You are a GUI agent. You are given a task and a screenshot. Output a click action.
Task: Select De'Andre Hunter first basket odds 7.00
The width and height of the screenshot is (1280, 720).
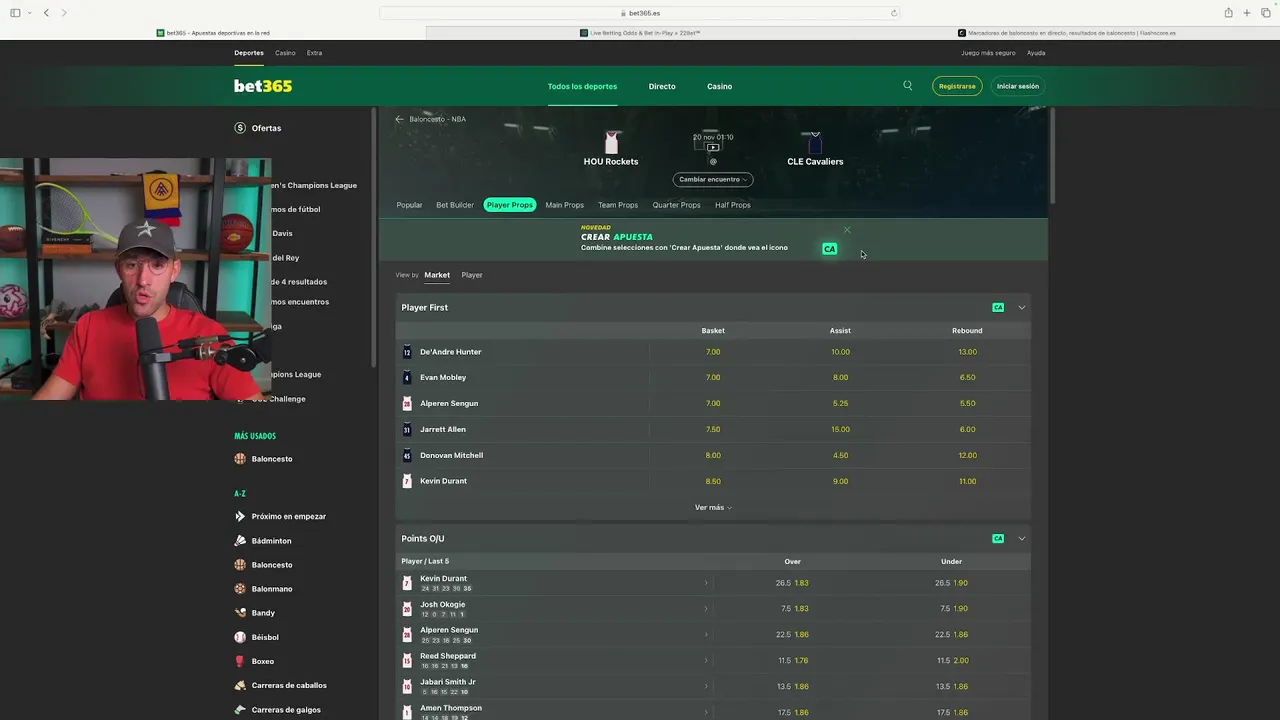(x=713, y=352)
